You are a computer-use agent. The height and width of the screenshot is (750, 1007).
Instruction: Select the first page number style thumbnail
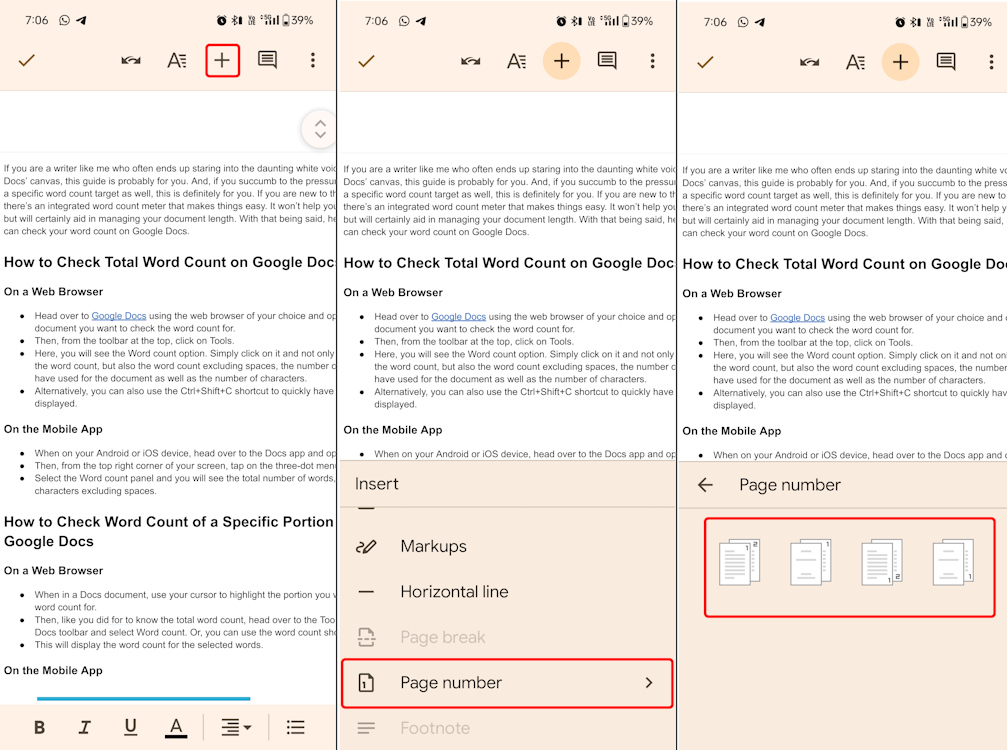click(737, 562)
